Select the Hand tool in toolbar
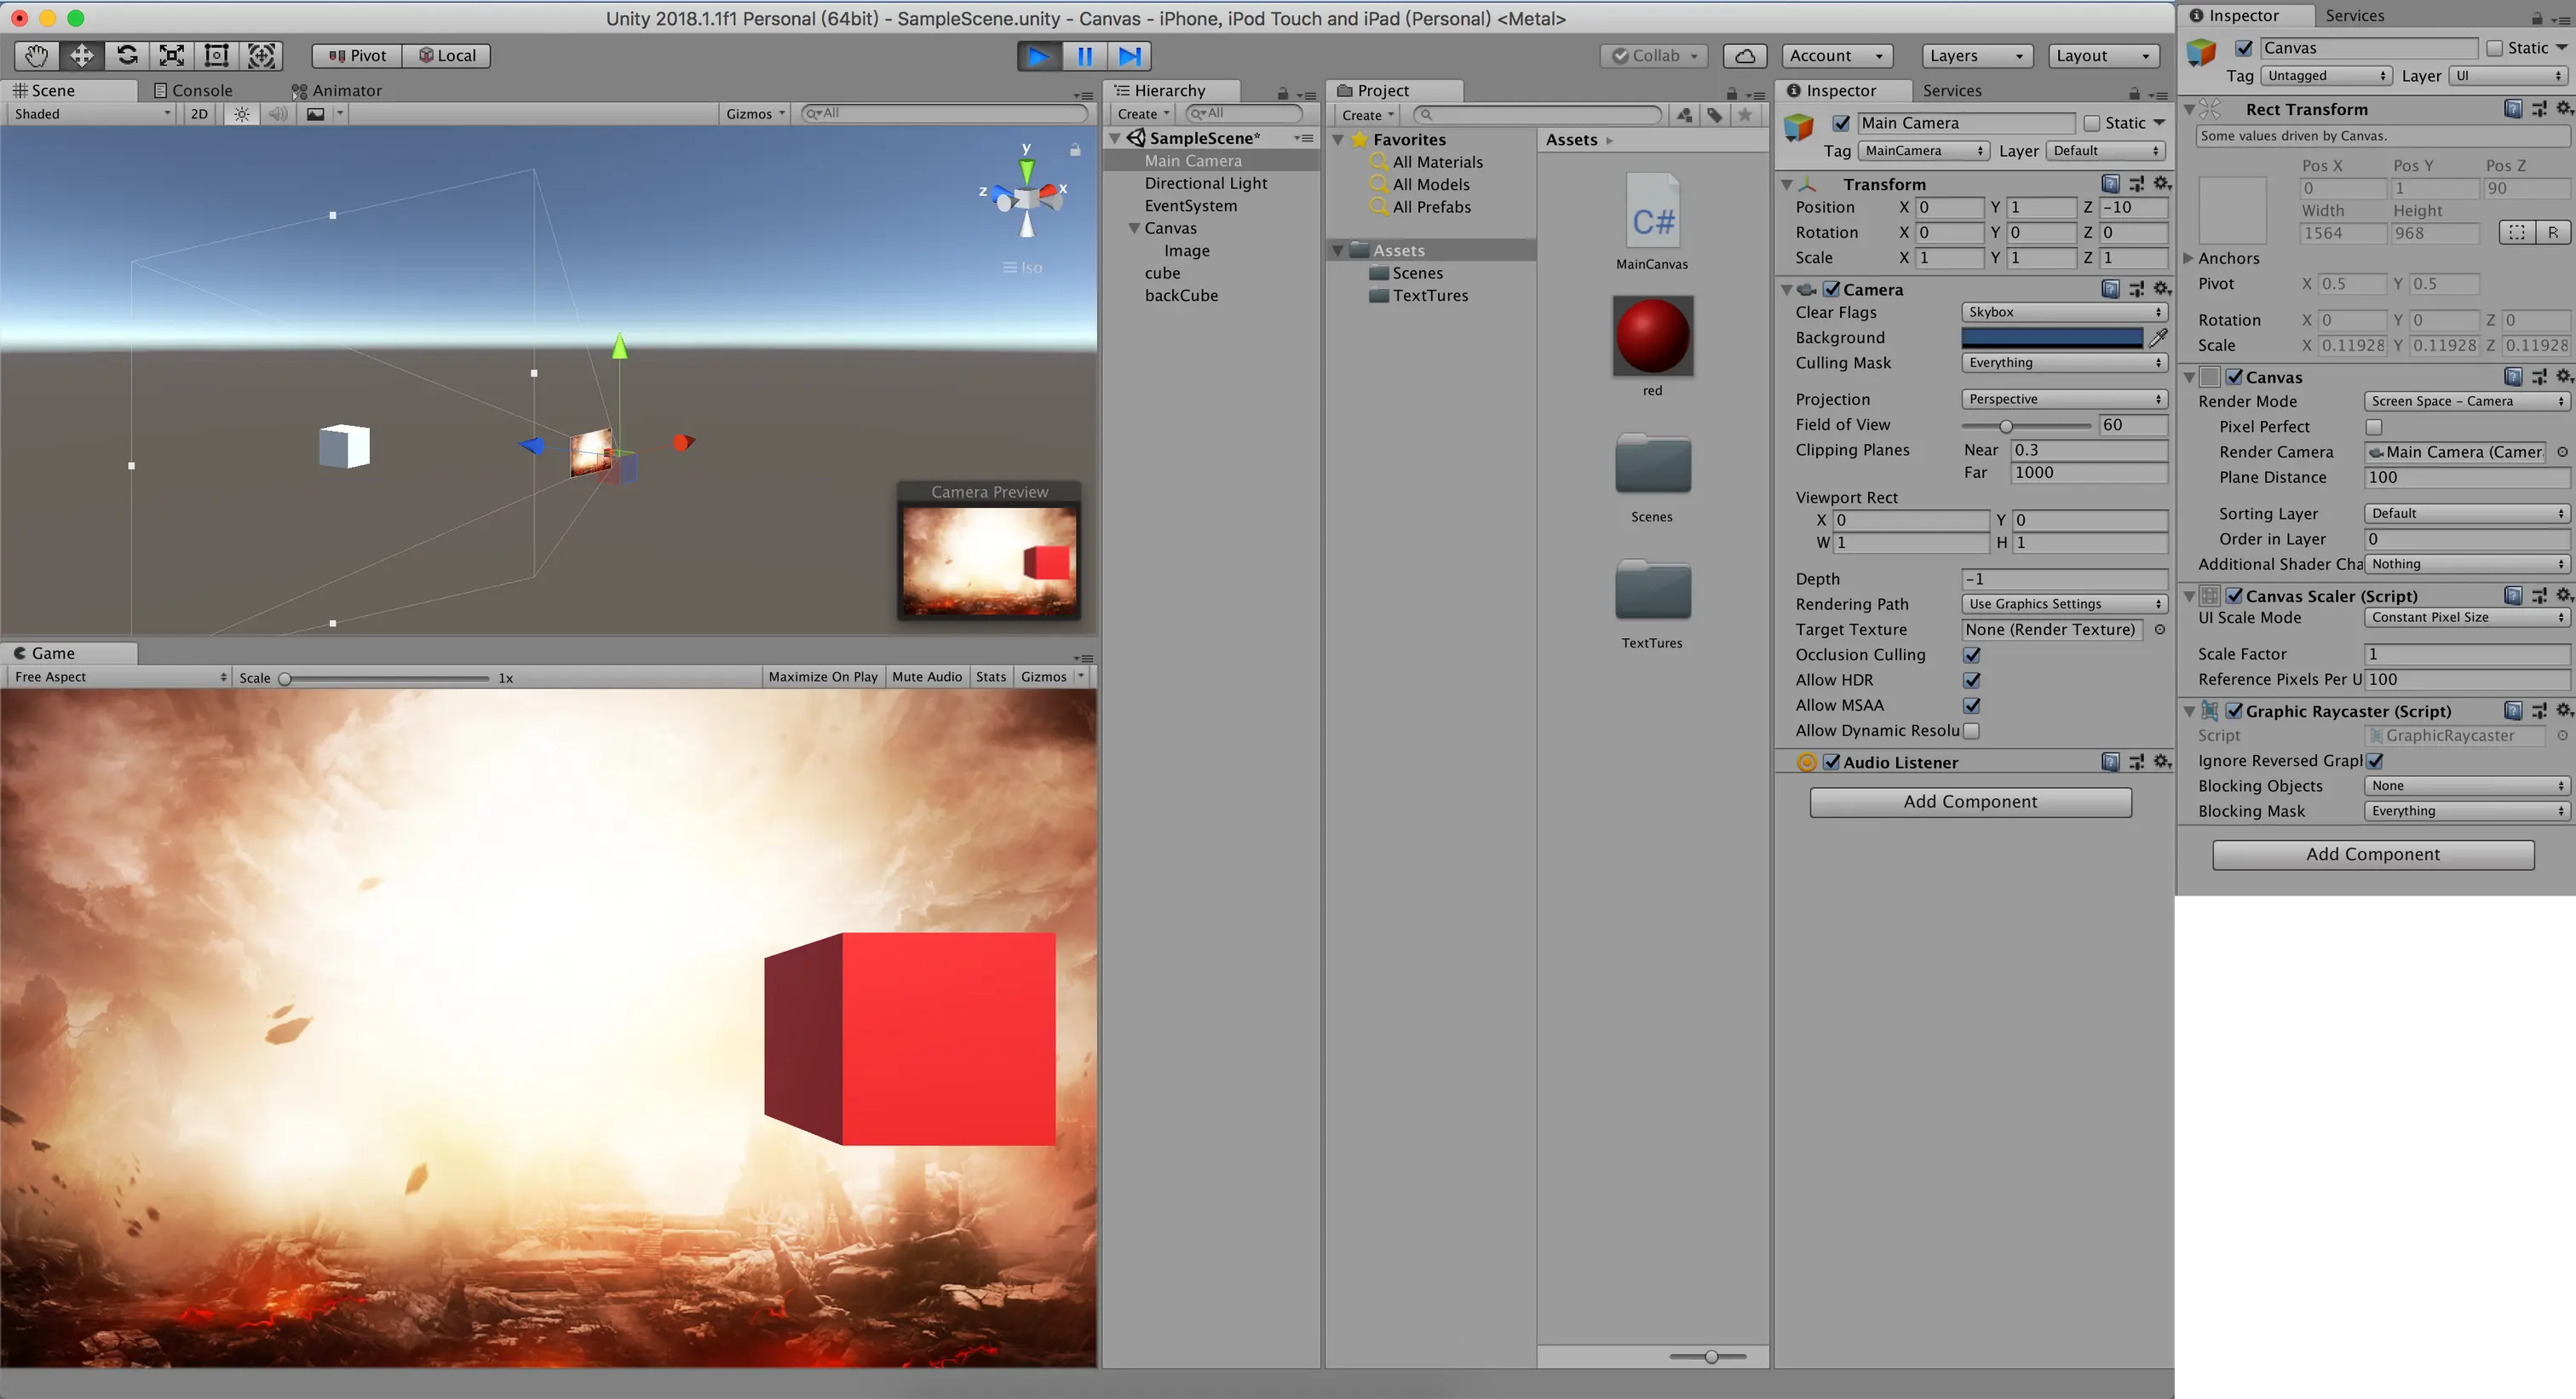The height and width of the screenshot is (1399, 2576). click(x=37, y=56)
